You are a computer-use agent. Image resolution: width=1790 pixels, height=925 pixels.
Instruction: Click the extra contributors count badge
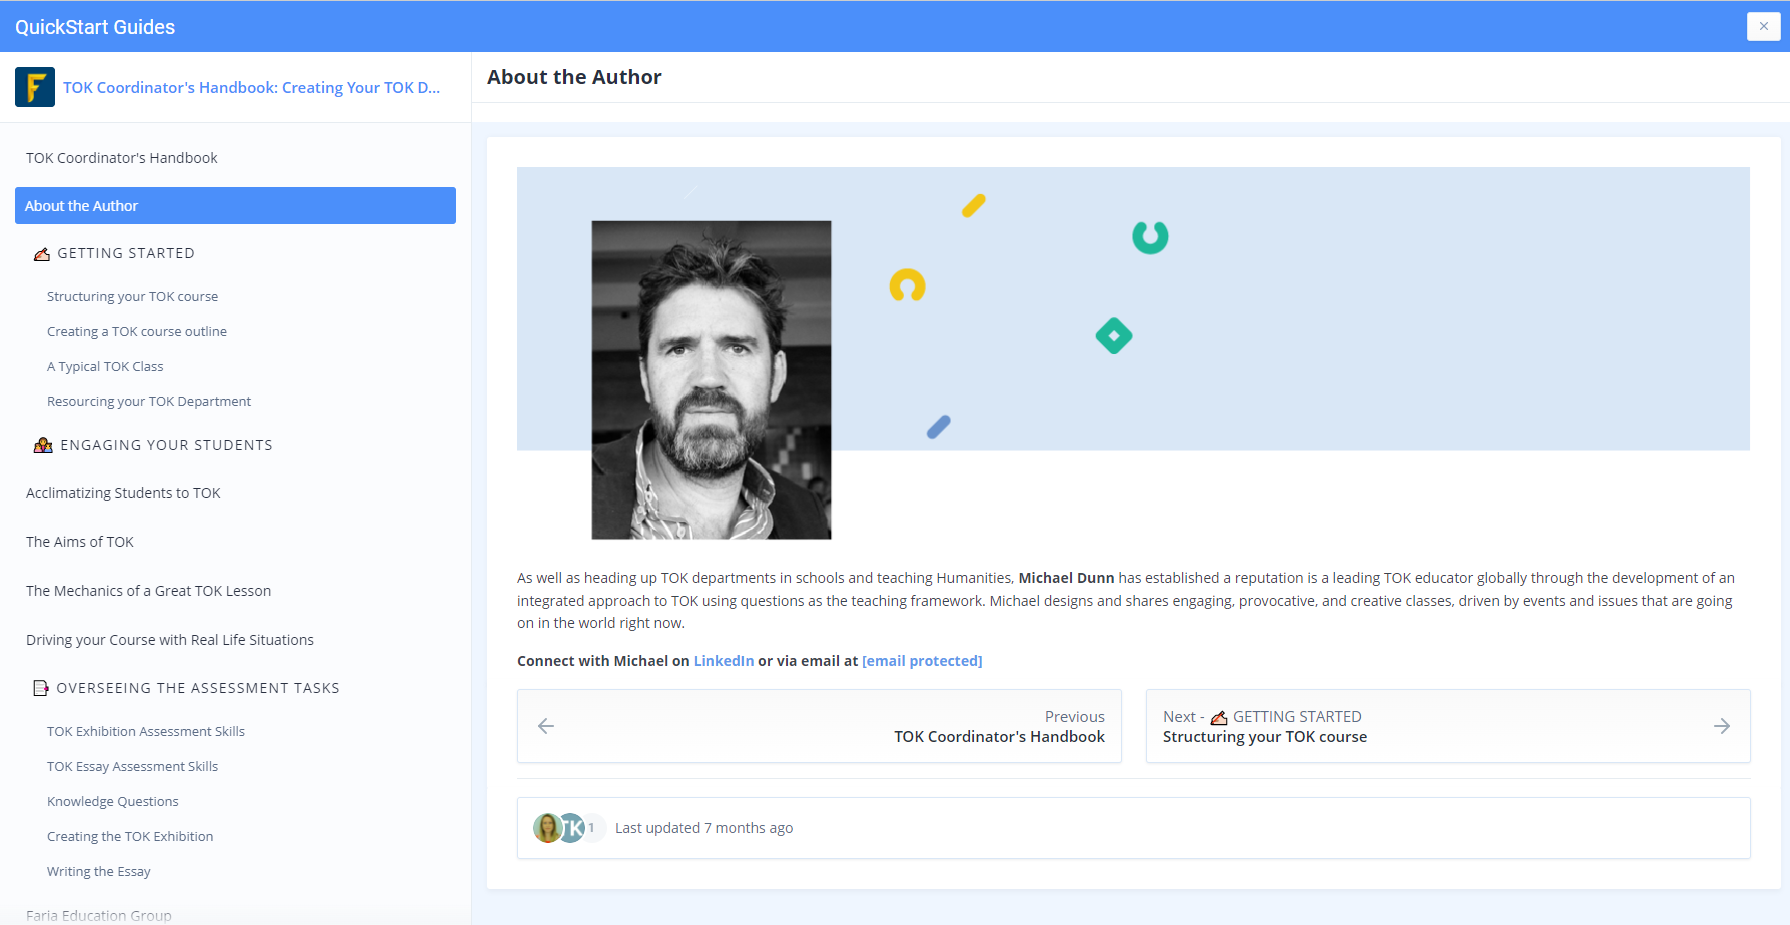[592, 828]
